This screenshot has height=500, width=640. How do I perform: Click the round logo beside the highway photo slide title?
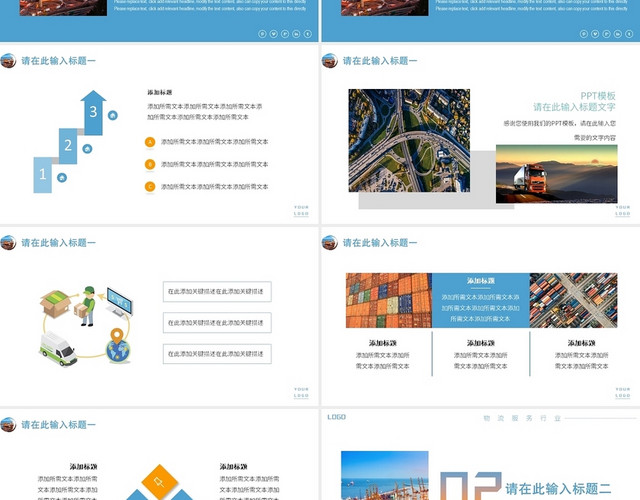point(330,61)
